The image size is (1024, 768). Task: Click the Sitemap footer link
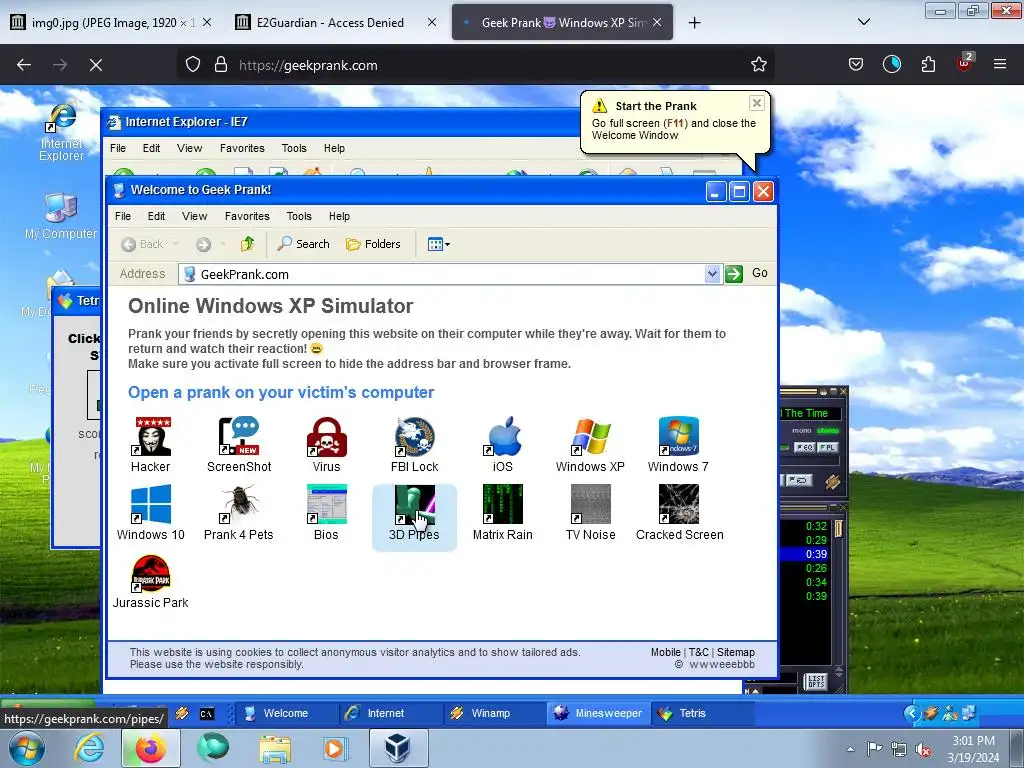pos(735,652)
